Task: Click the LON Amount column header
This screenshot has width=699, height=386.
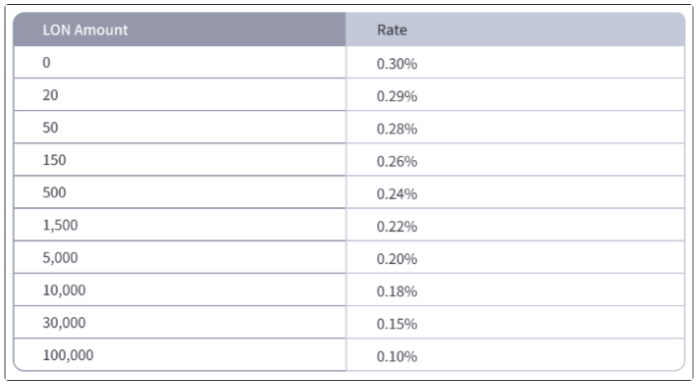Action: (180, 29)
